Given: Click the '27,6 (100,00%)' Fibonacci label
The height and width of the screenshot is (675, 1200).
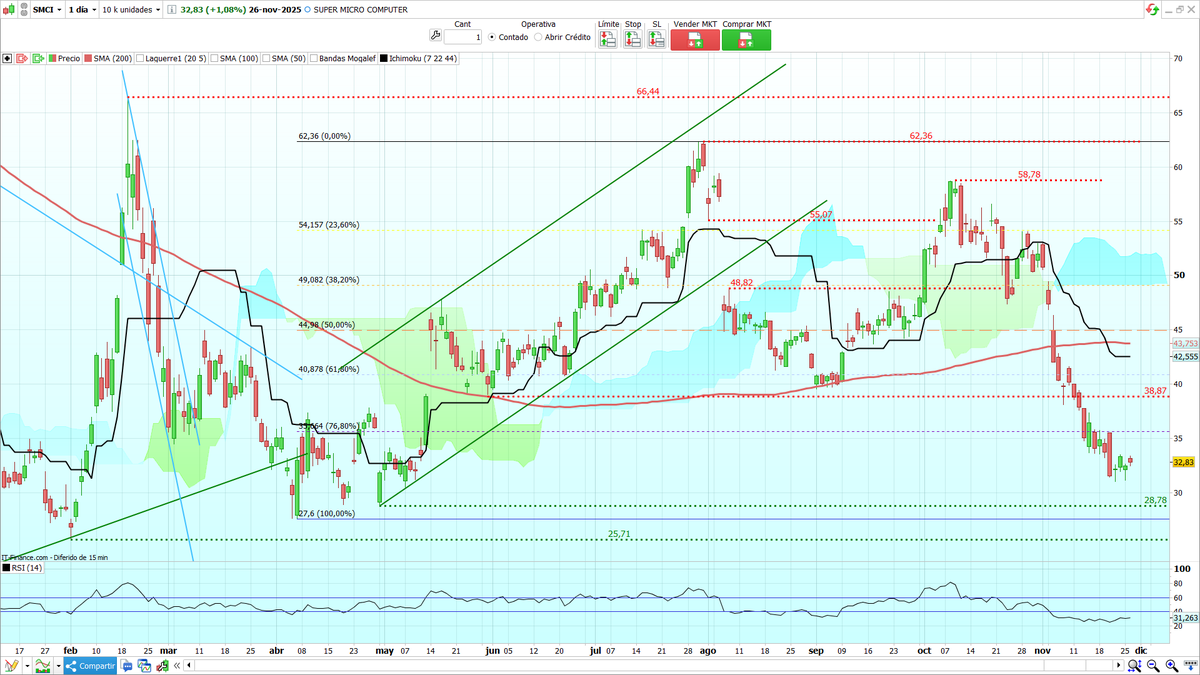Looking at the screenshot, I should tap(326, 513).
